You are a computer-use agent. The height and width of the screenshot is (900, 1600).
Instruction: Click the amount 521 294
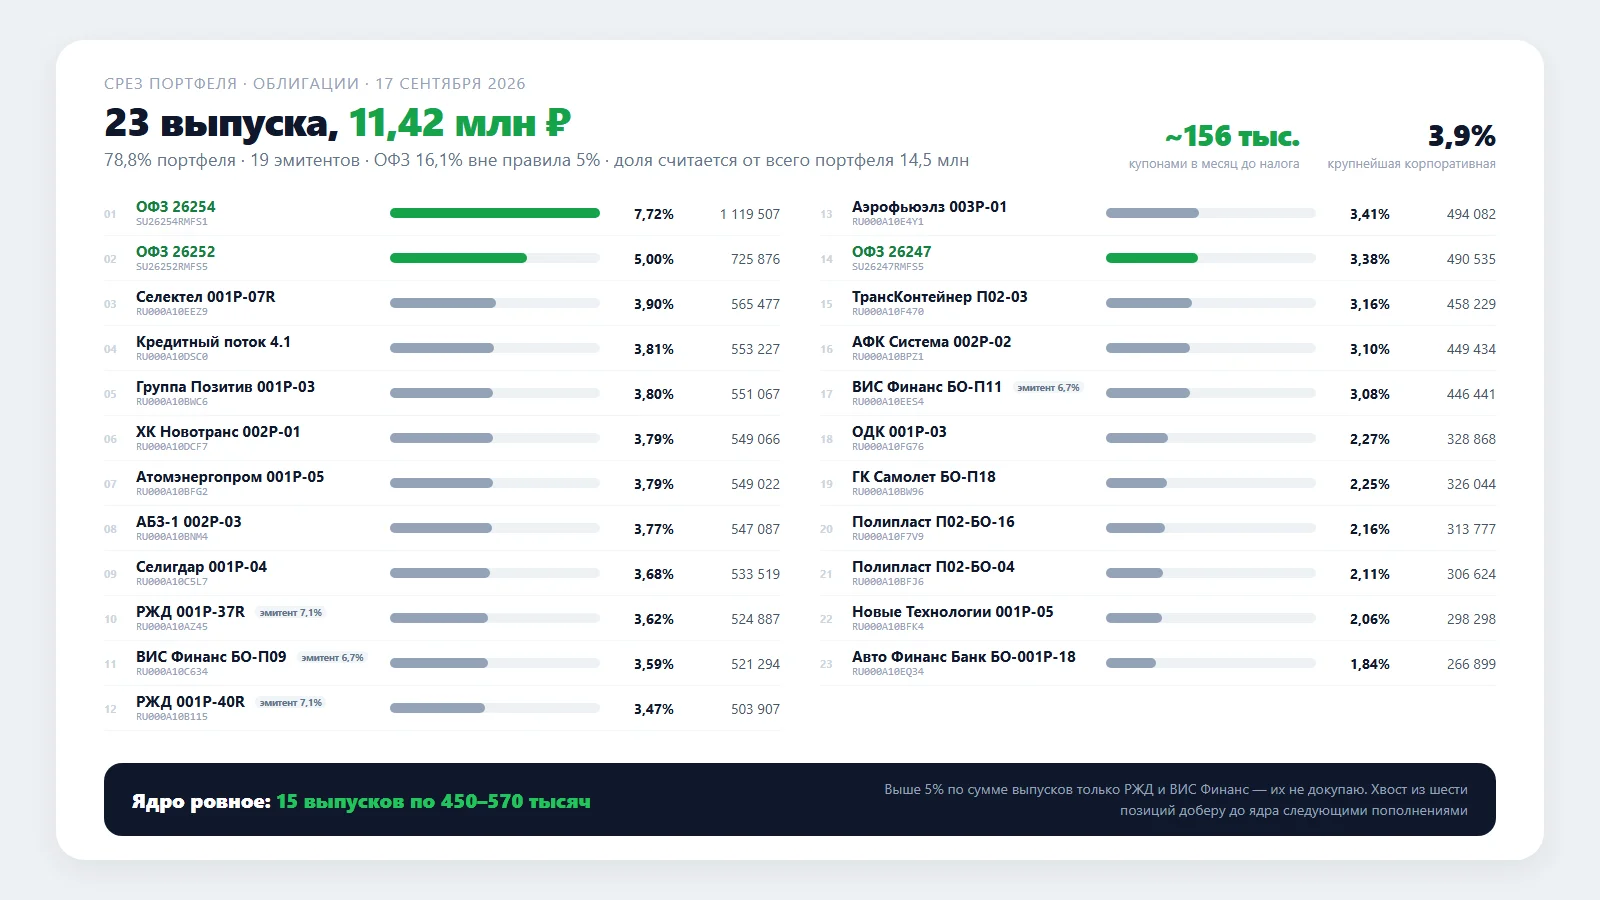point(755,664)
